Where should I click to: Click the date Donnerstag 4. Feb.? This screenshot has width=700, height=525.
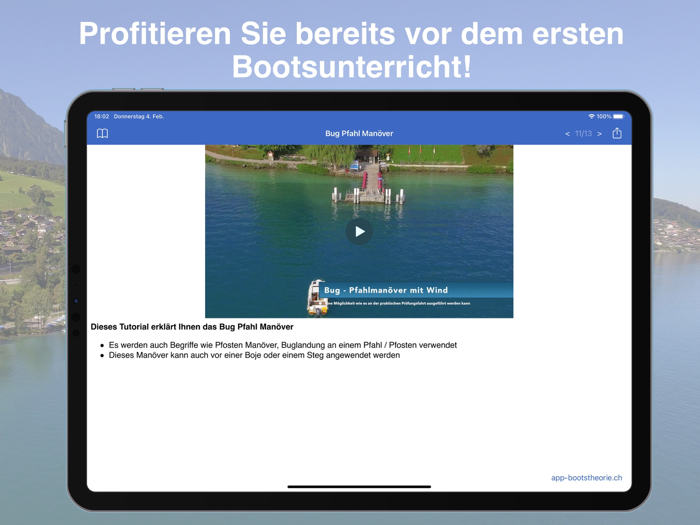[x=139, y=117]
